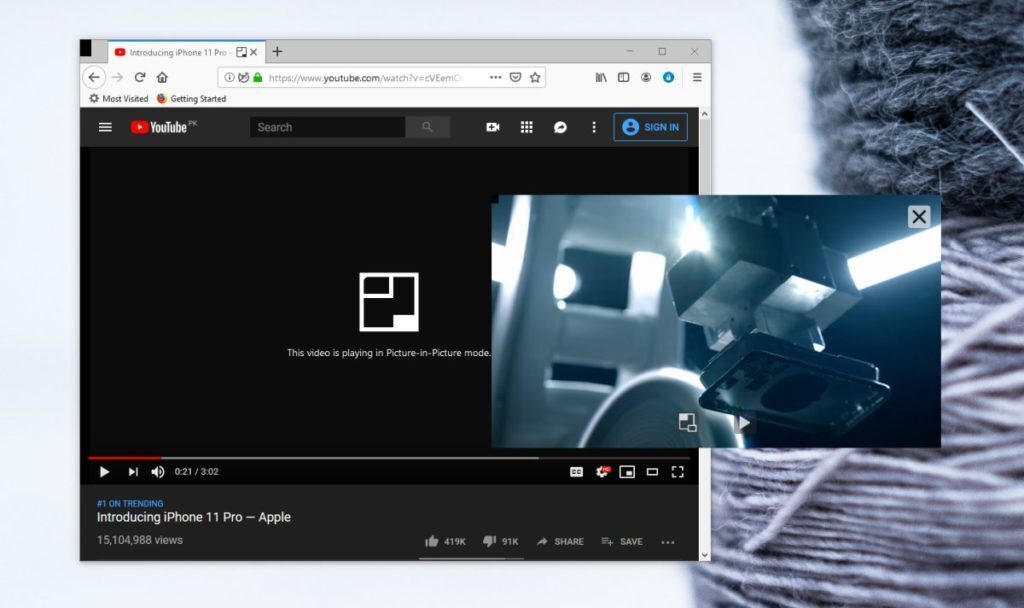Toggle closed captions in the player
Screen dimensions: 1024x608
click(577, 471)
